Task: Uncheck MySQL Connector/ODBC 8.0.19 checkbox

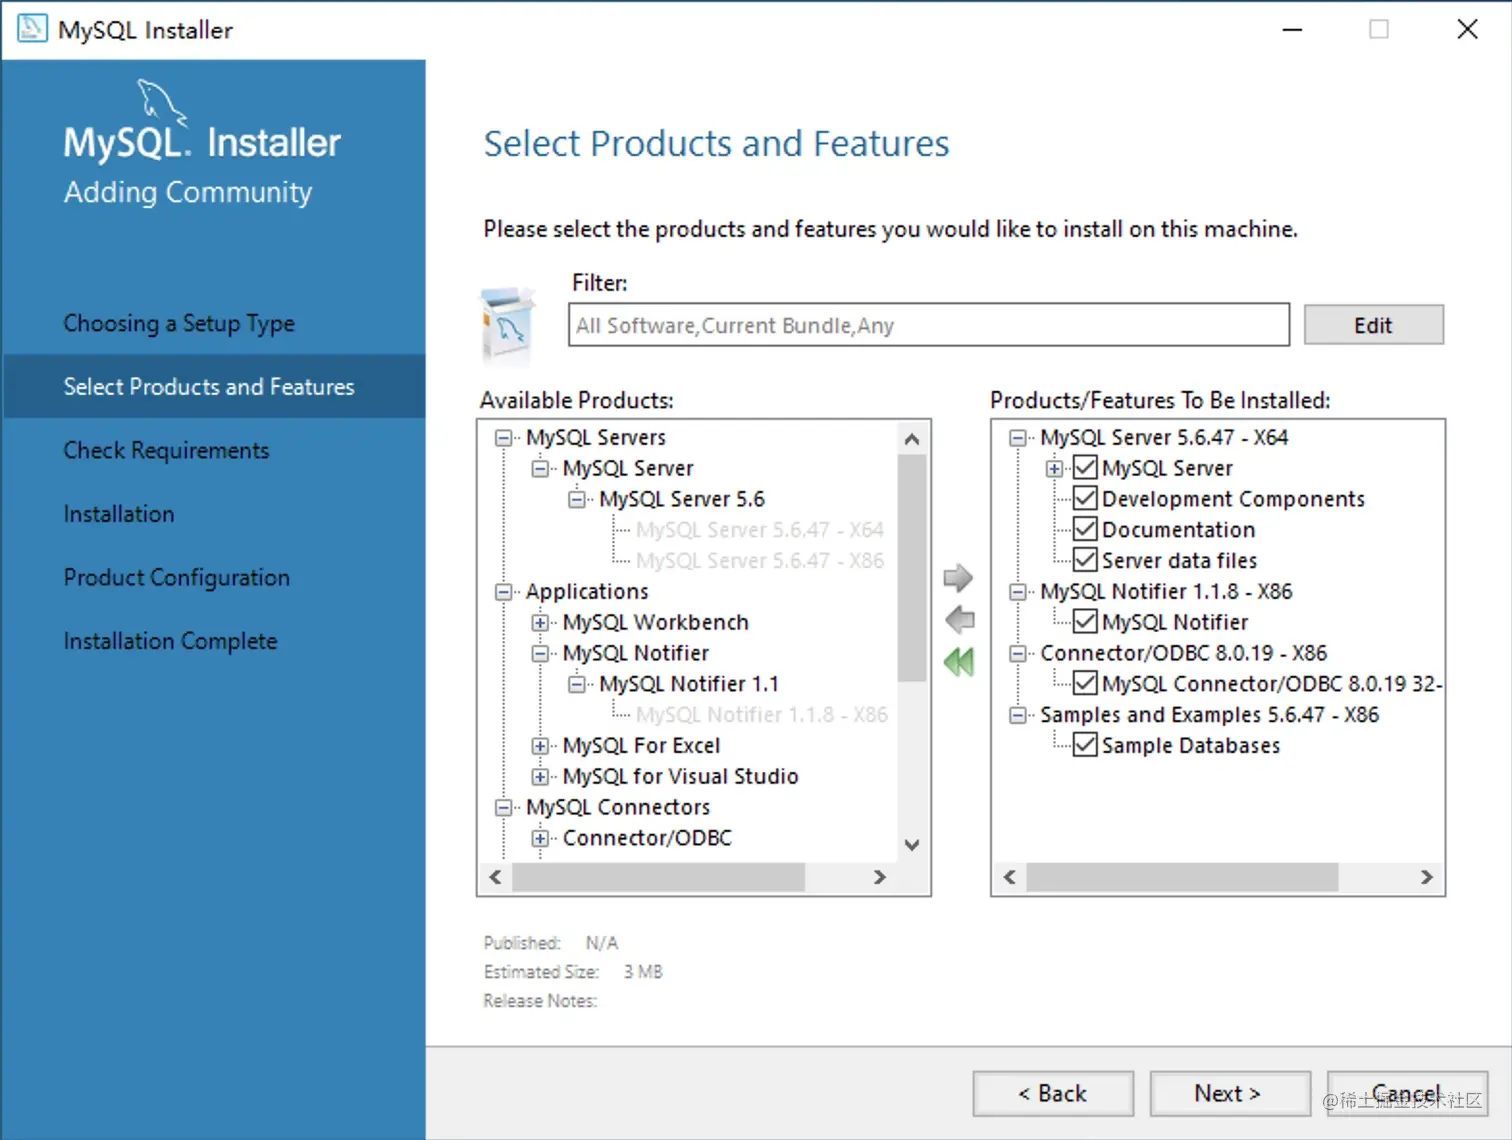Action: click(x=1085, y=684)
